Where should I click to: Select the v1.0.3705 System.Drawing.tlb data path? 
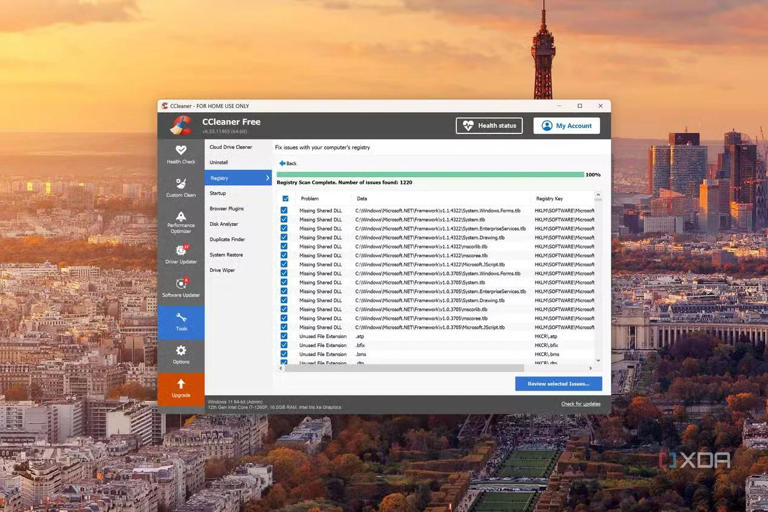(x=430, y=300)
